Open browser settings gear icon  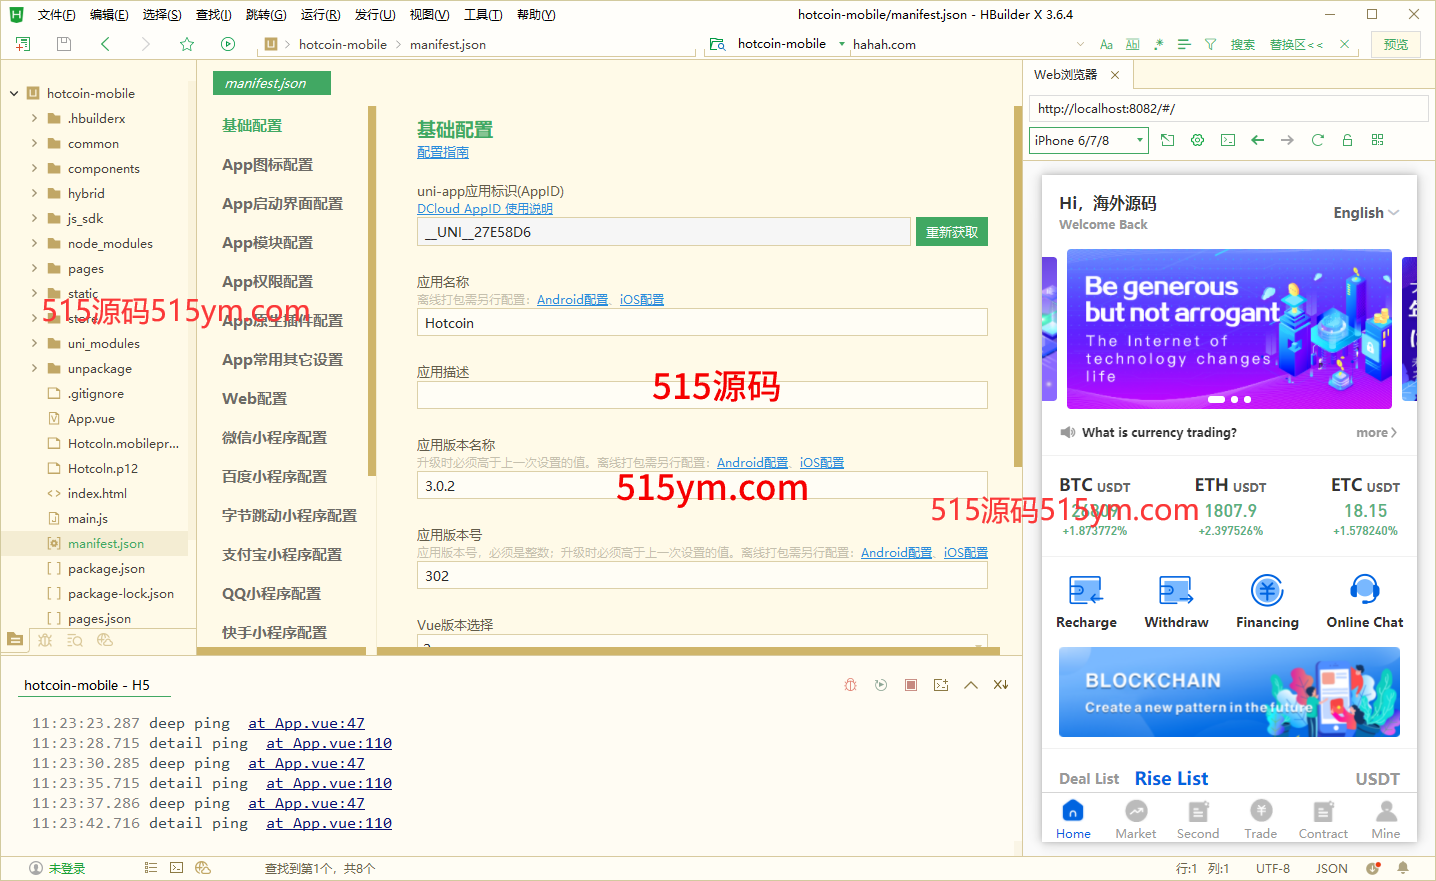[1197, 140]
